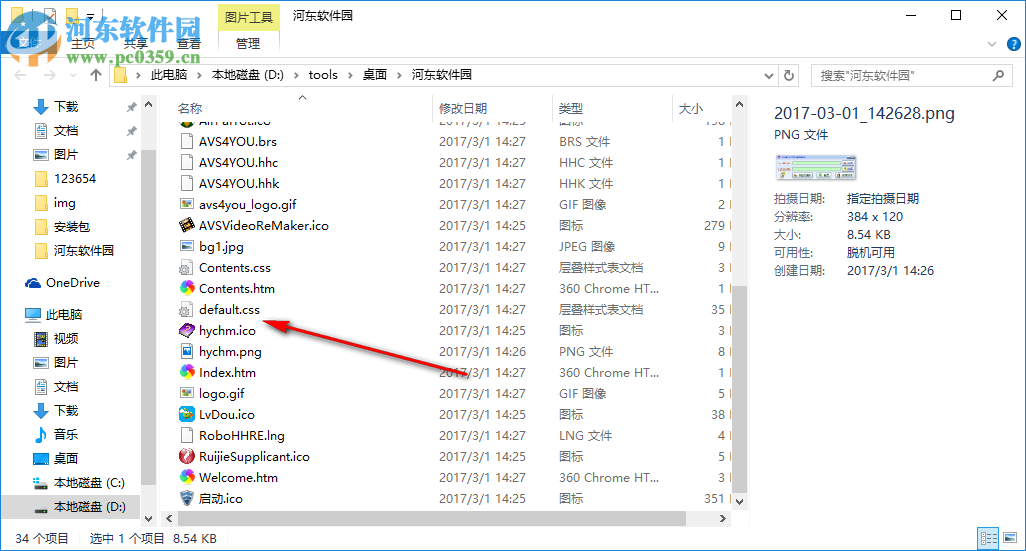Open the 共享 ribbon tab
This screenshot has height=551, width=1026.
(136, 44)
